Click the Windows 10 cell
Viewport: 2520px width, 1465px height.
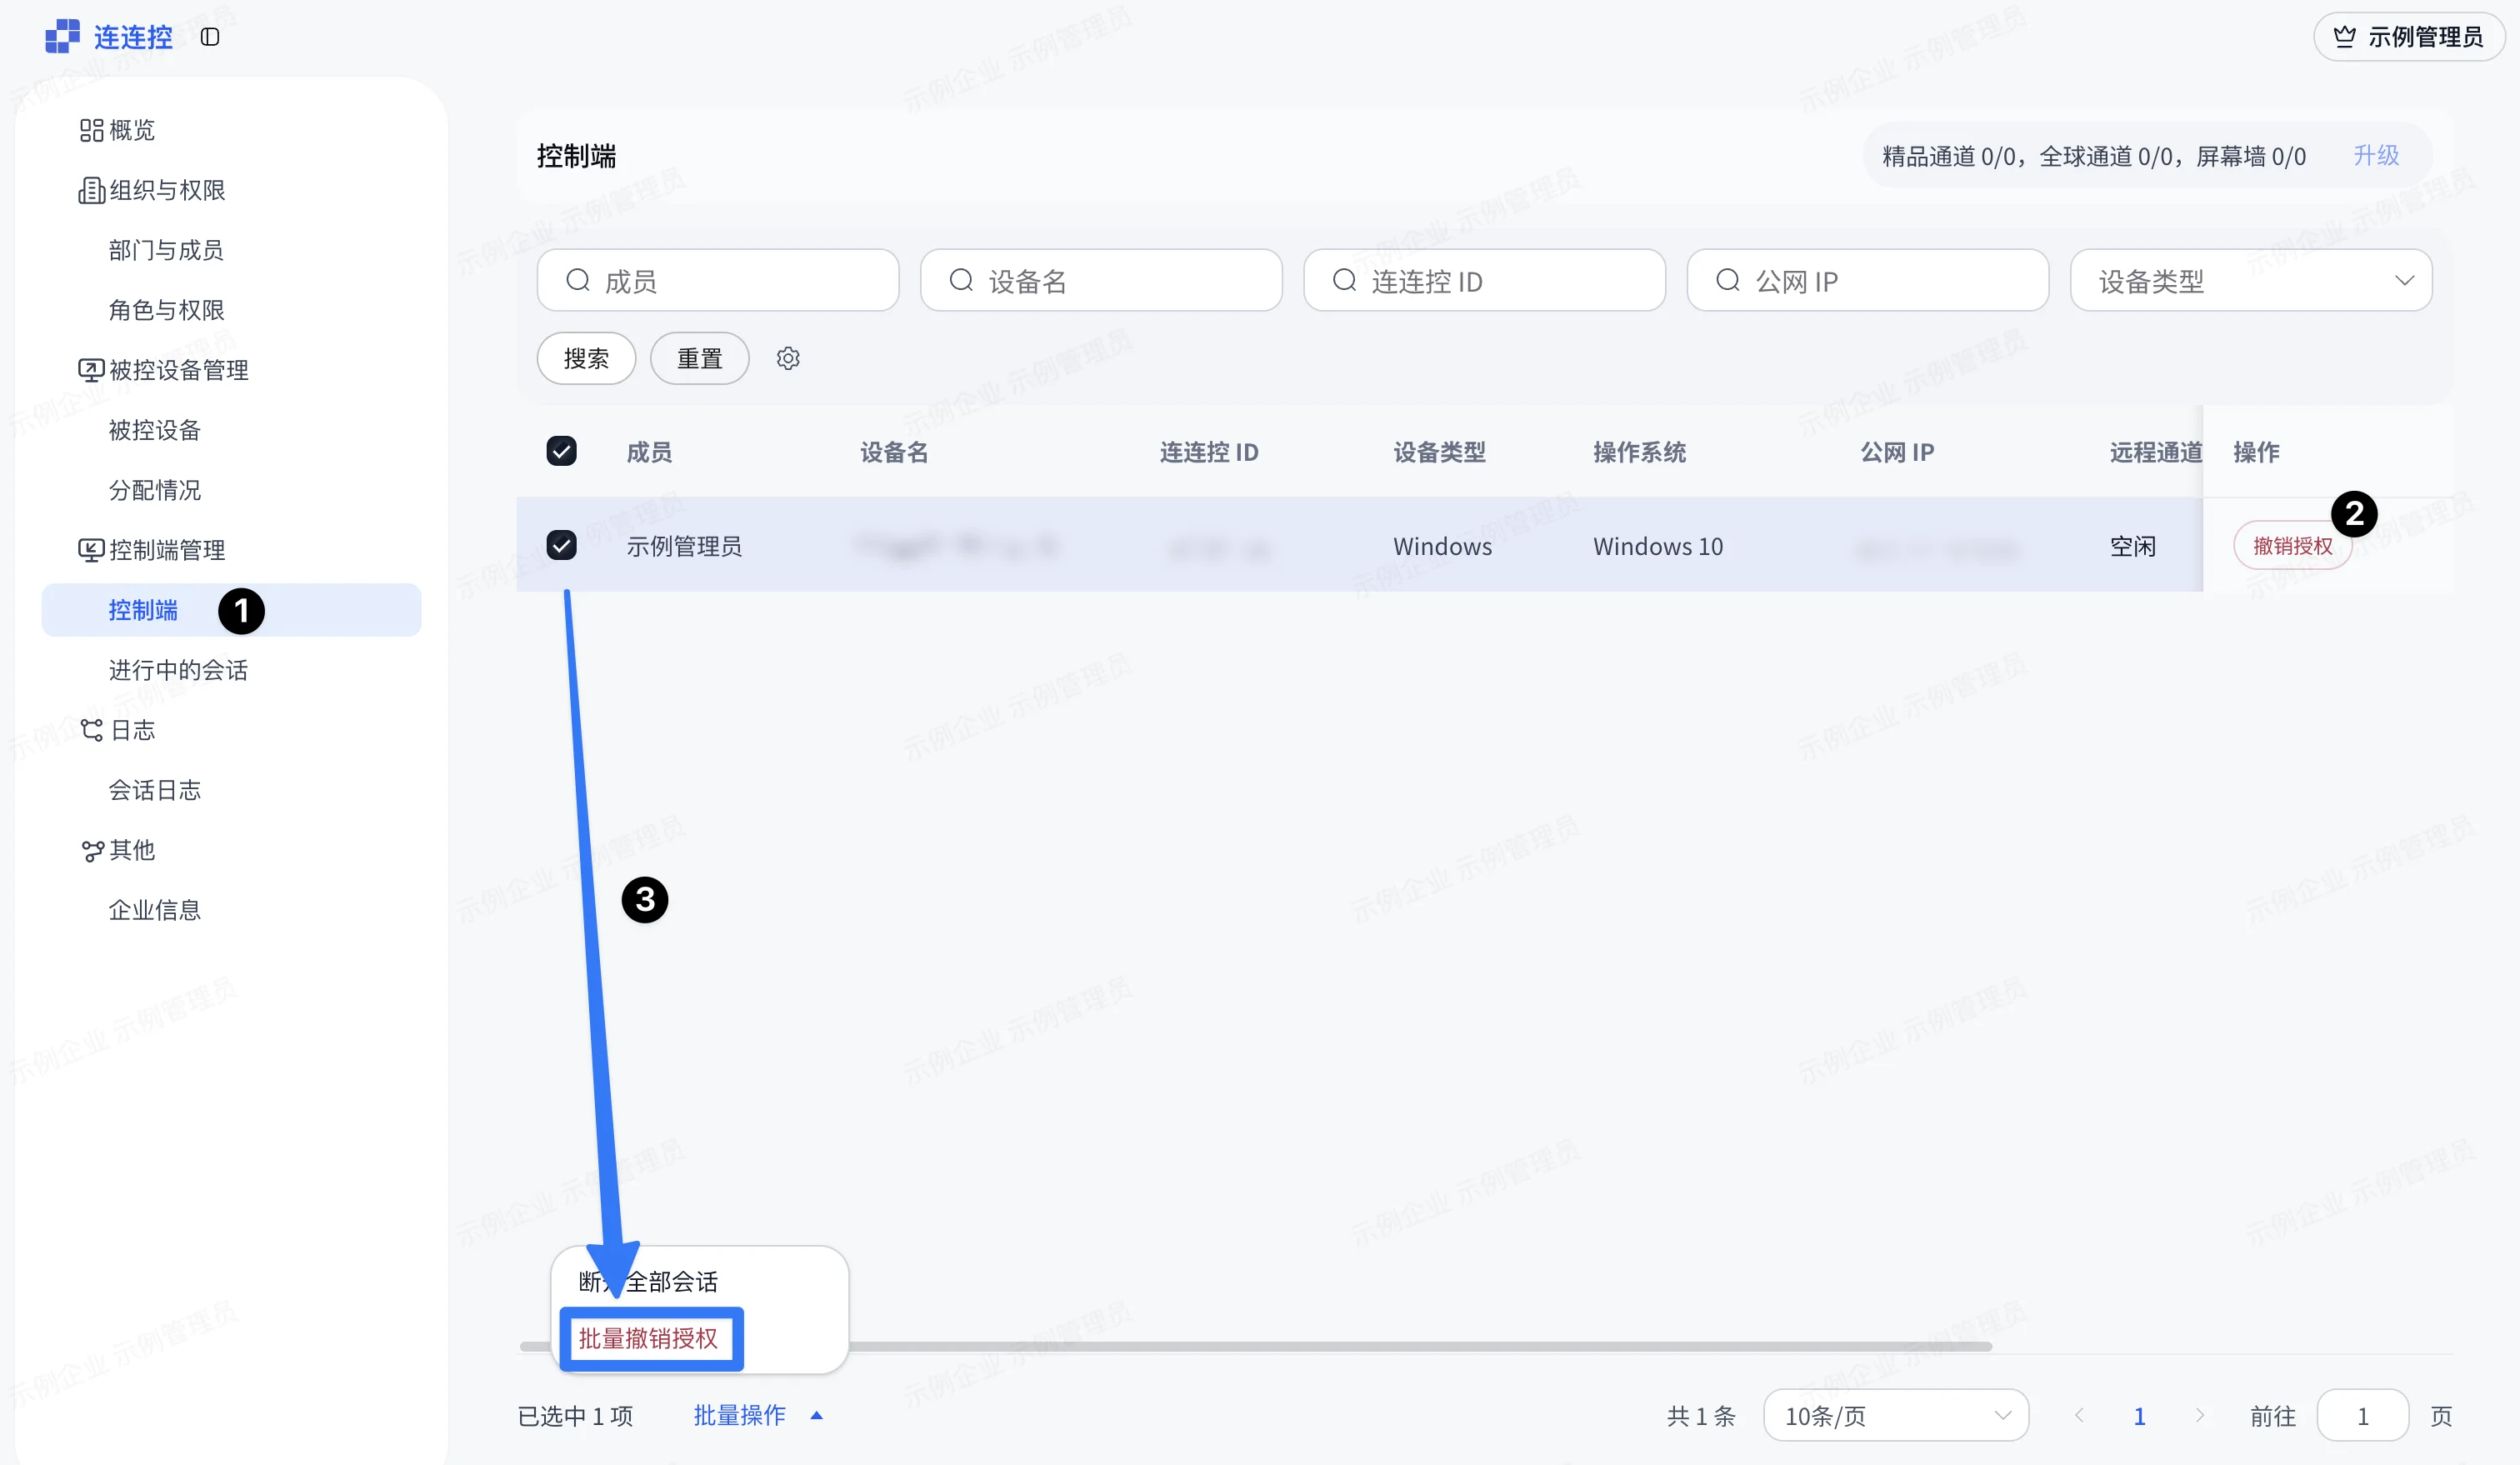pyautogui.click(x=1657, y=546)
